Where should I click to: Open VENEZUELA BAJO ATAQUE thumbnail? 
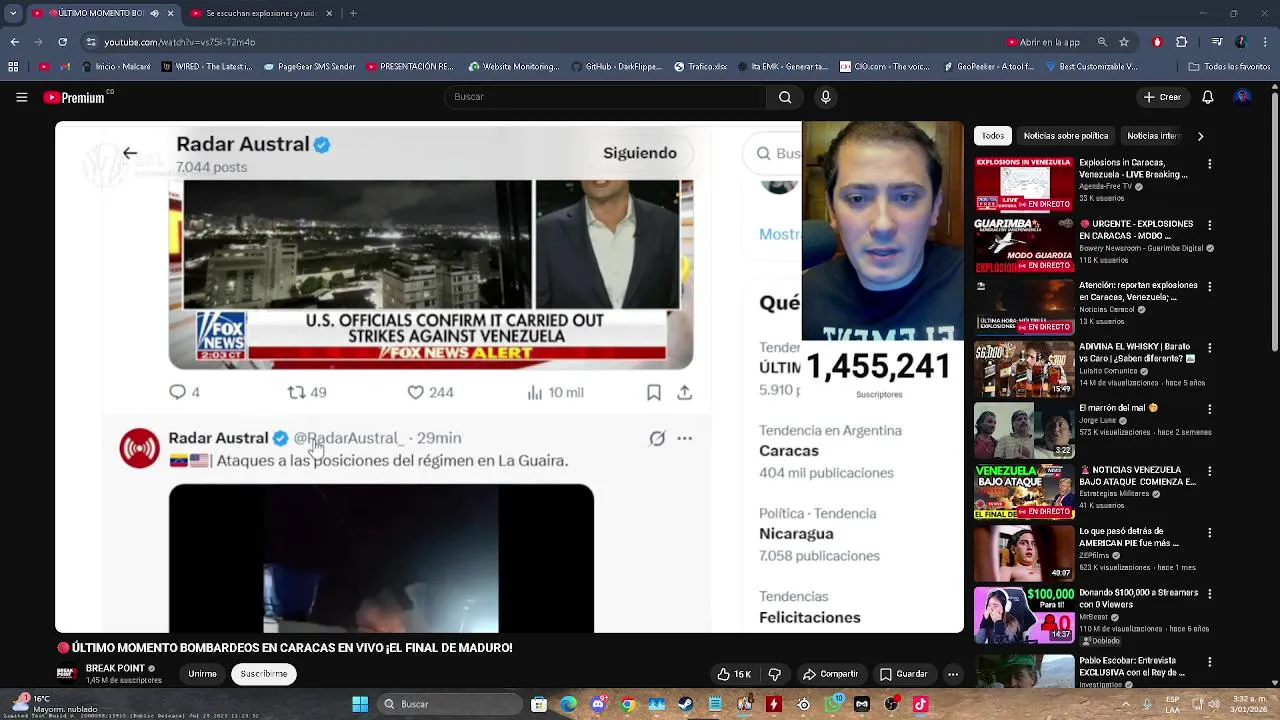coord(1024,492)
